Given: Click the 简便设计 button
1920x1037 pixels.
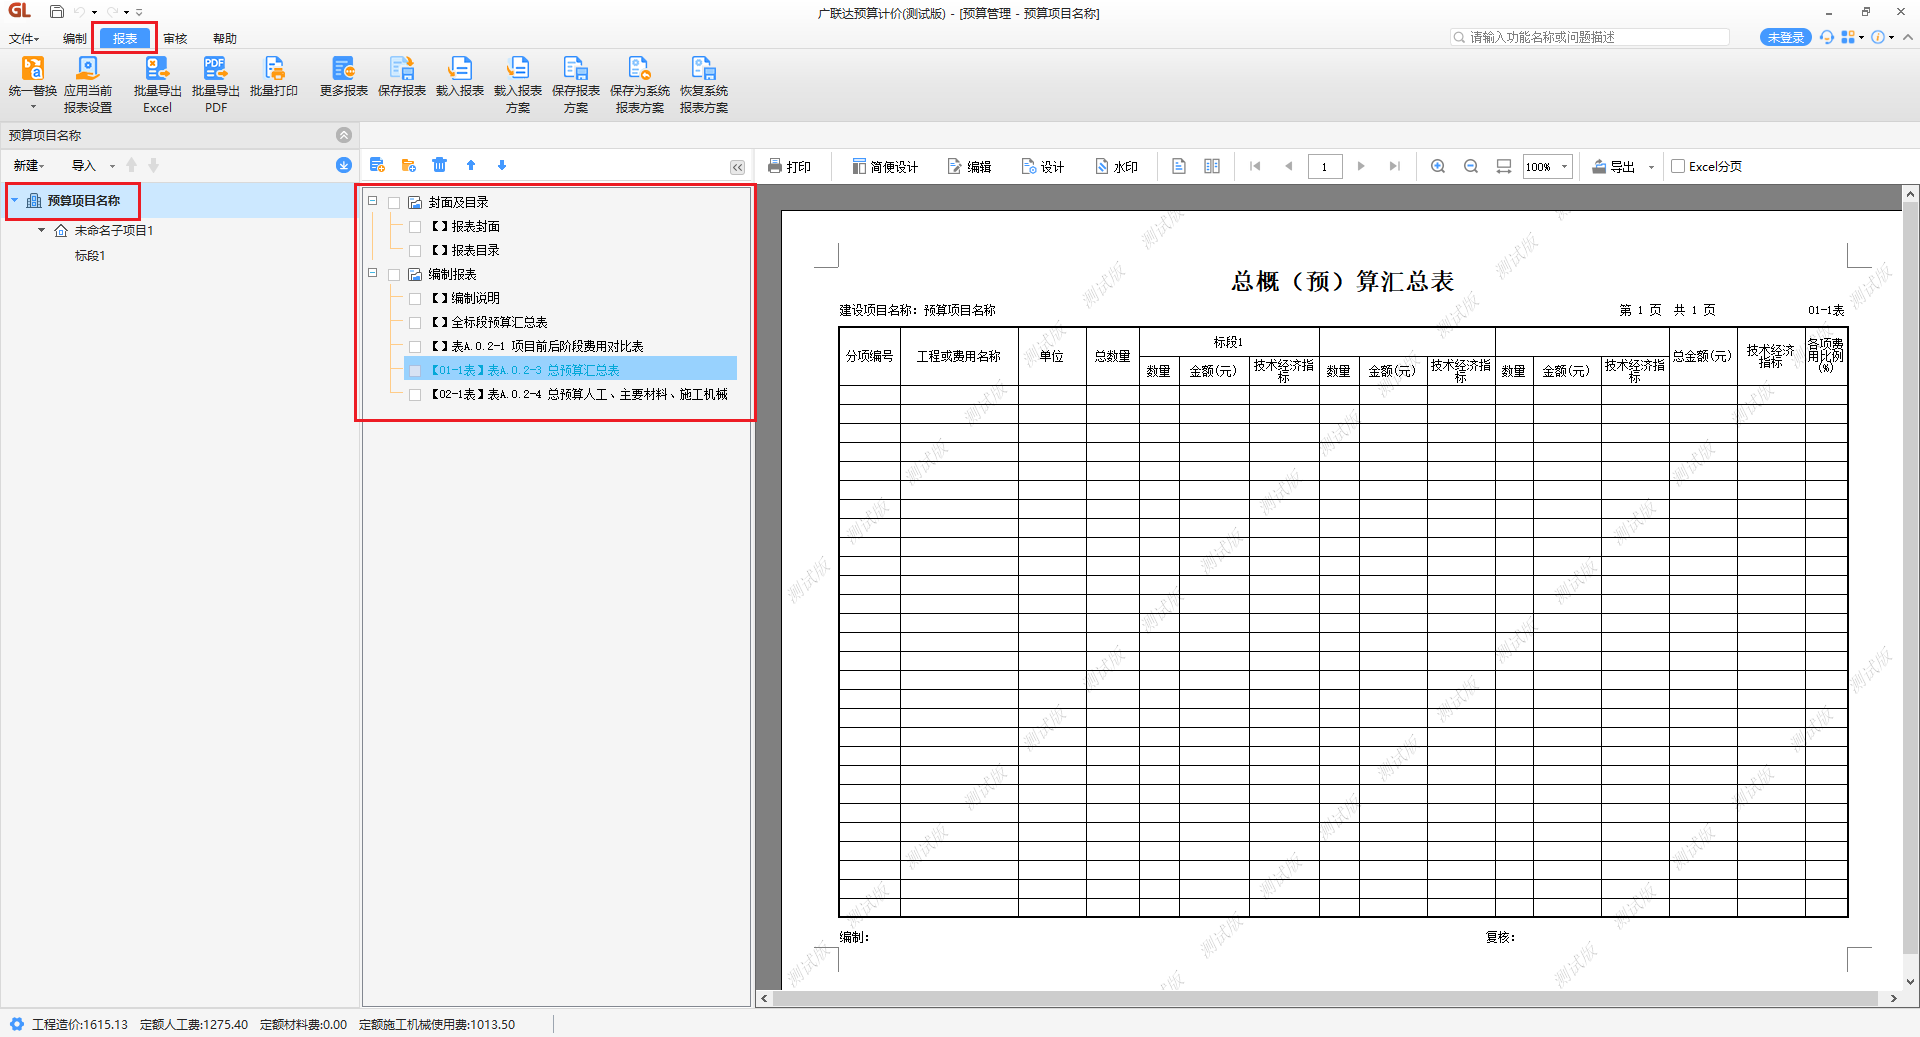Looking at the screenshot, I should pos(885,166).
